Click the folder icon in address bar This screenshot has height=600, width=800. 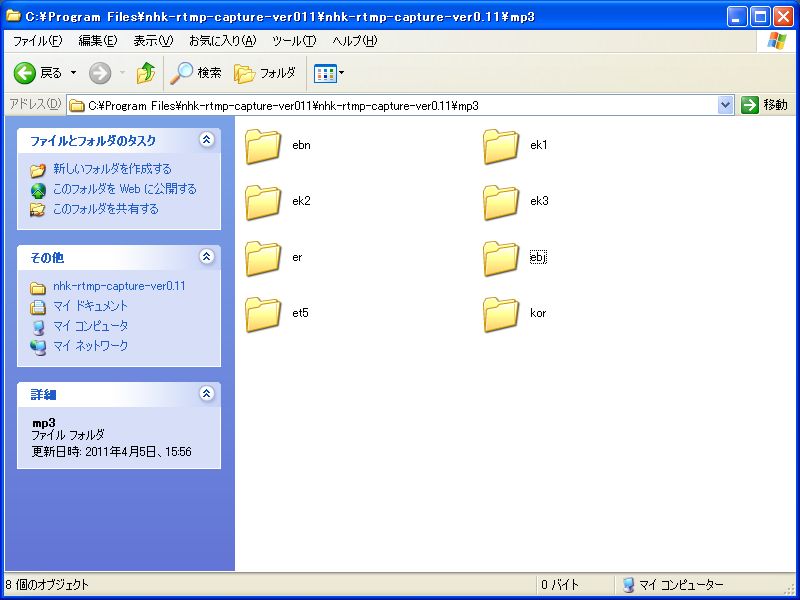(x=77, y=106)
